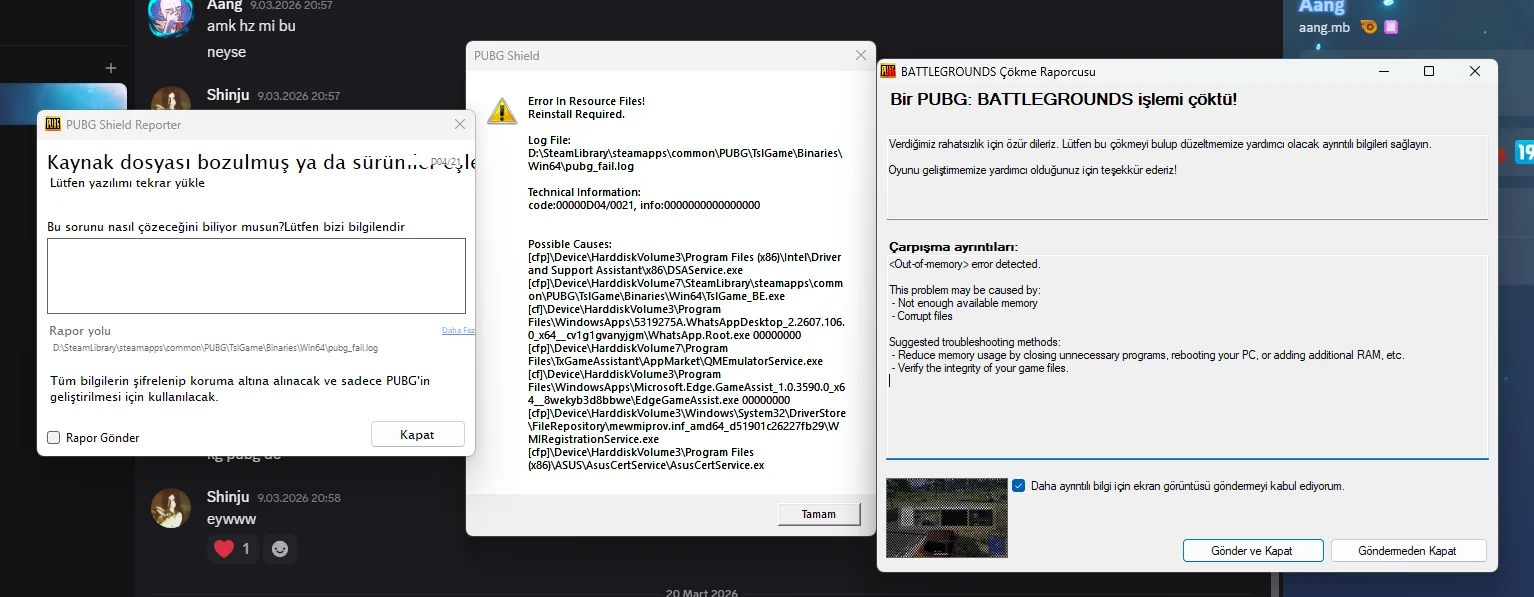Click the feedback text box in Shield Reporter
Image resolution: width=1534 pixels, height=597 pixels.
pos(256,276)
